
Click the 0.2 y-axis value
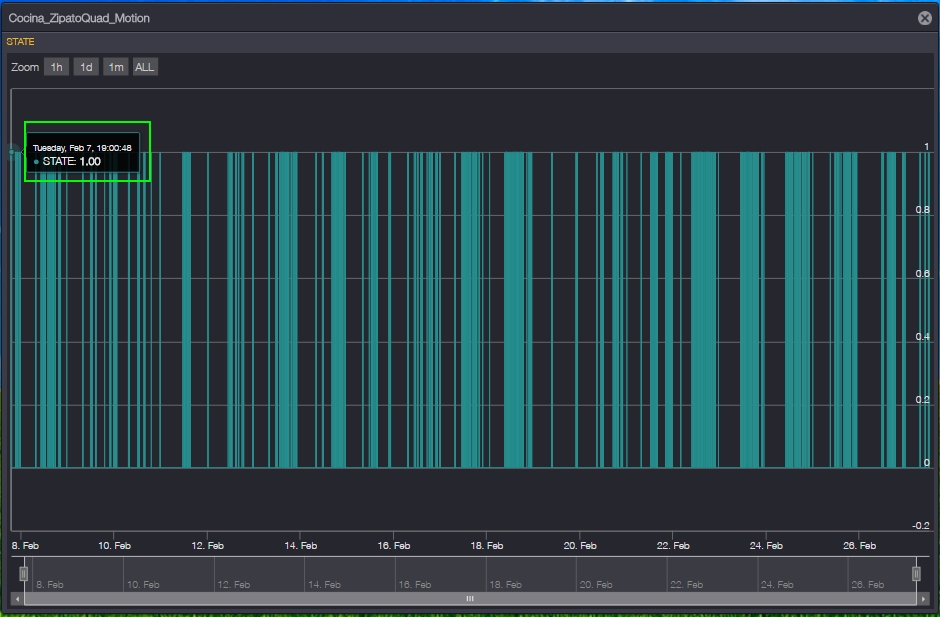tap(923, 399)
